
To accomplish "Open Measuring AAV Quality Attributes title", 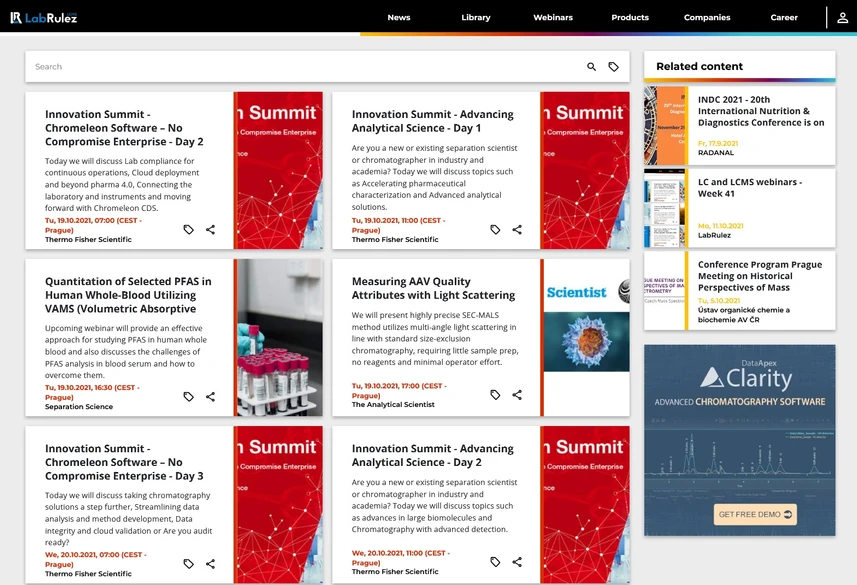I will 433,288.
